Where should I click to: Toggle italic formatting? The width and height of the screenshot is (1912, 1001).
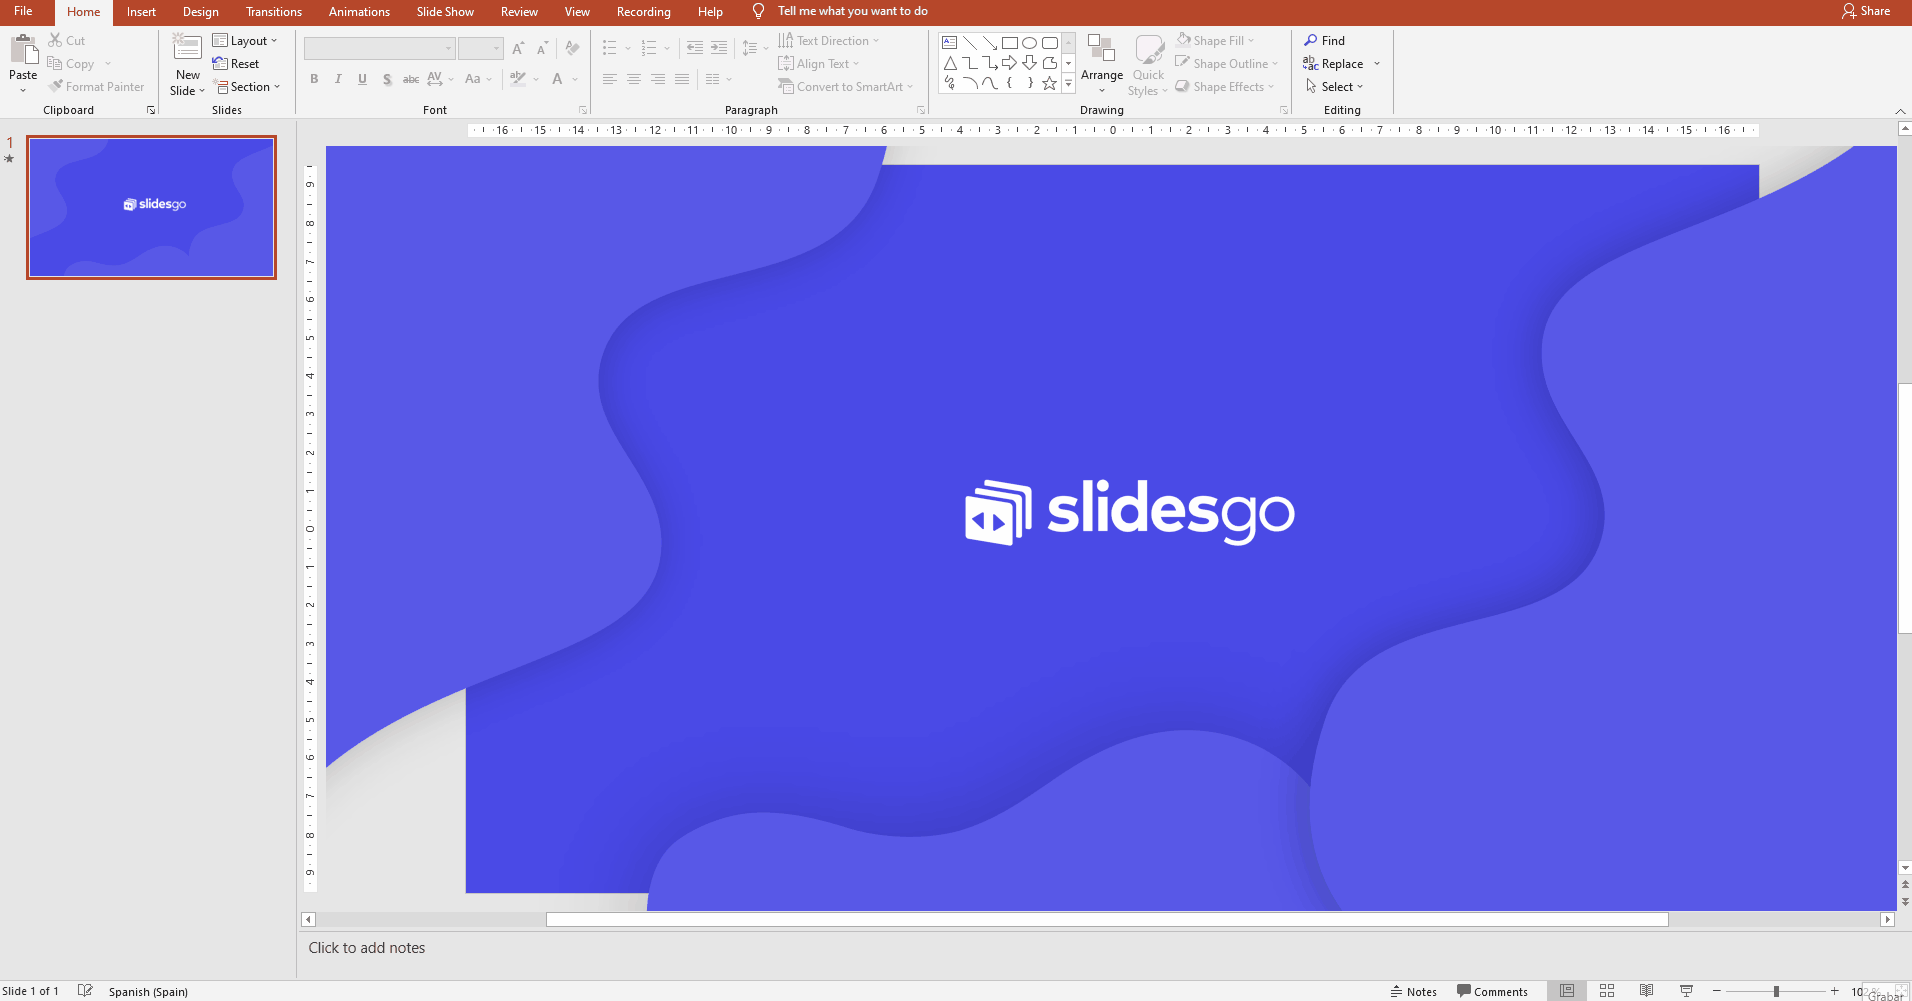(338, 79)
